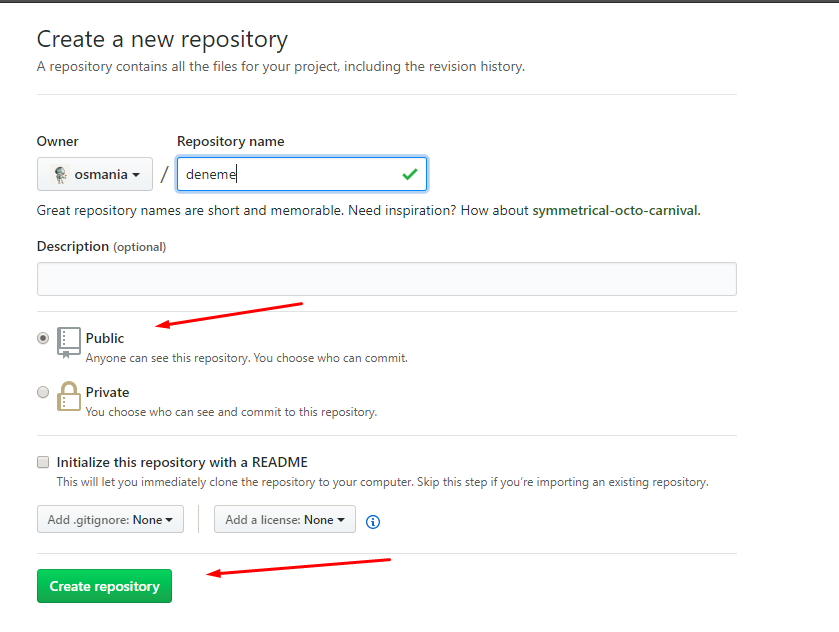Screen dimensions: 839x632
Task: Click the Private repository lock icon
Action: tap(68, 395)
